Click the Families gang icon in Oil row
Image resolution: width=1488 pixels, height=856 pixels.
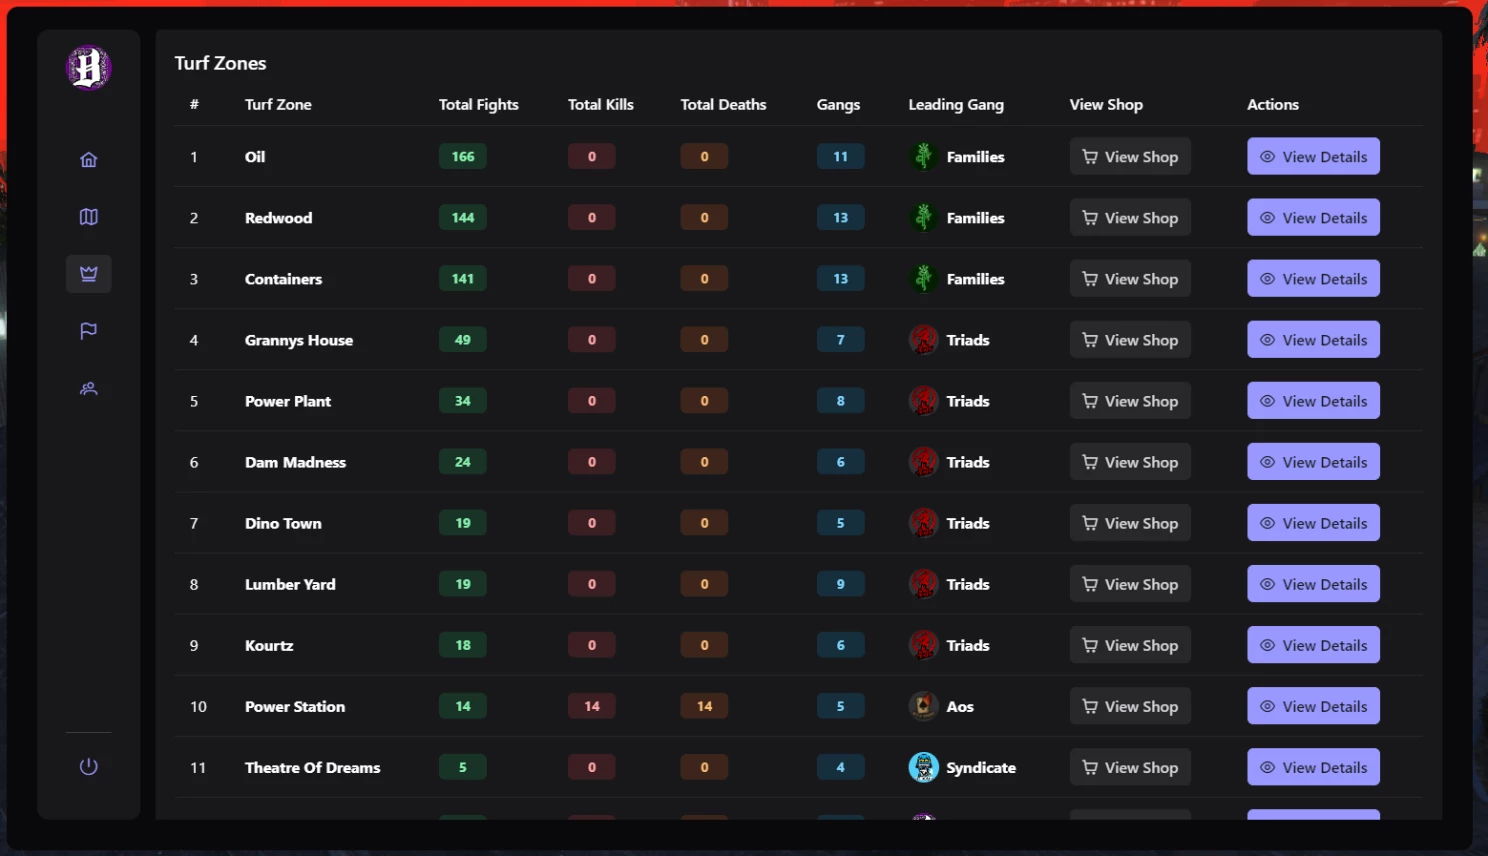(923, 156)
